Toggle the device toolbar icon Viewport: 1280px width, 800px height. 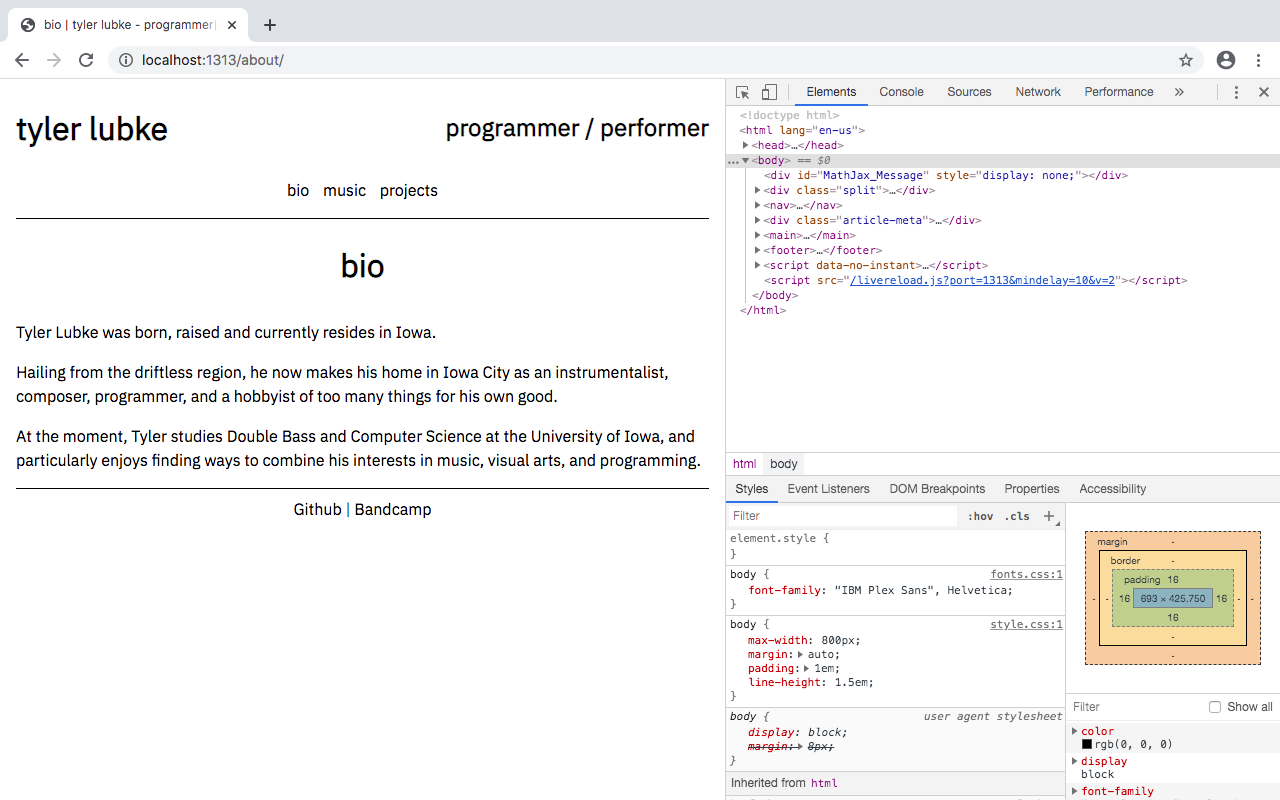[x=768, y=91]
